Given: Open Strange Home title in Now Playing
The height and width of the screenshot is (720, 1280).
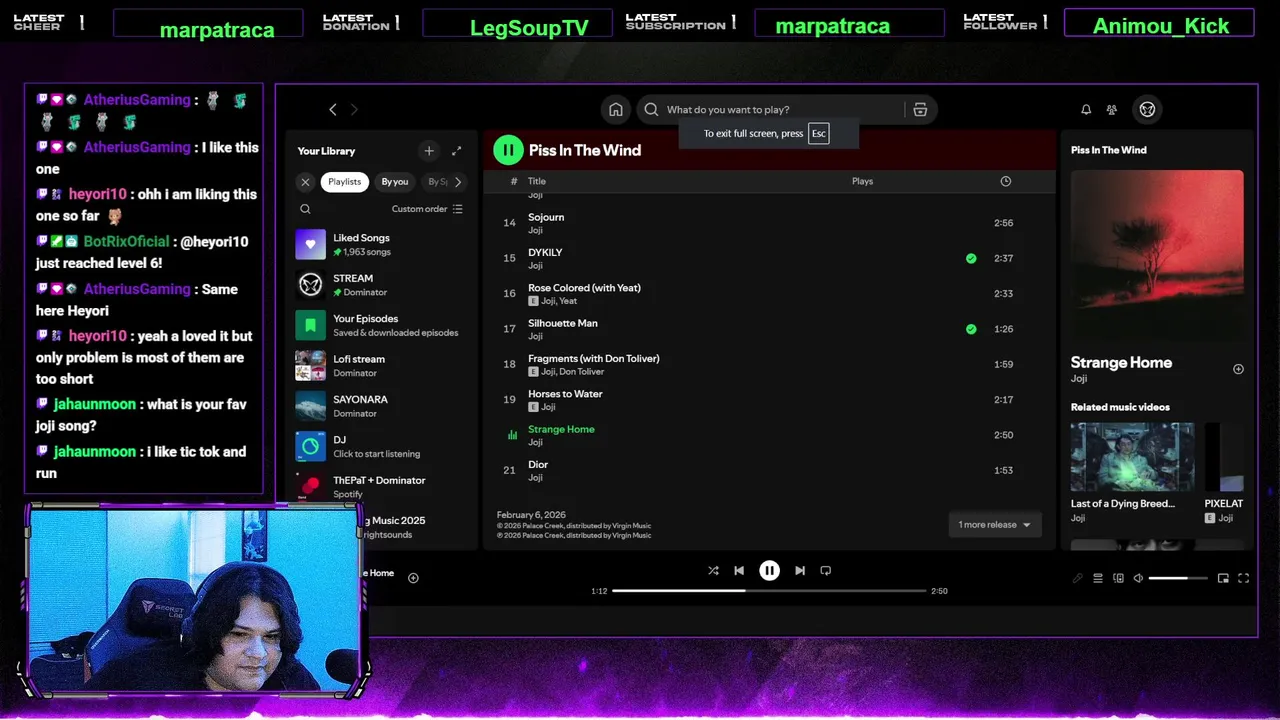Looking at the screenshot, I should [x=1121, y=362].
